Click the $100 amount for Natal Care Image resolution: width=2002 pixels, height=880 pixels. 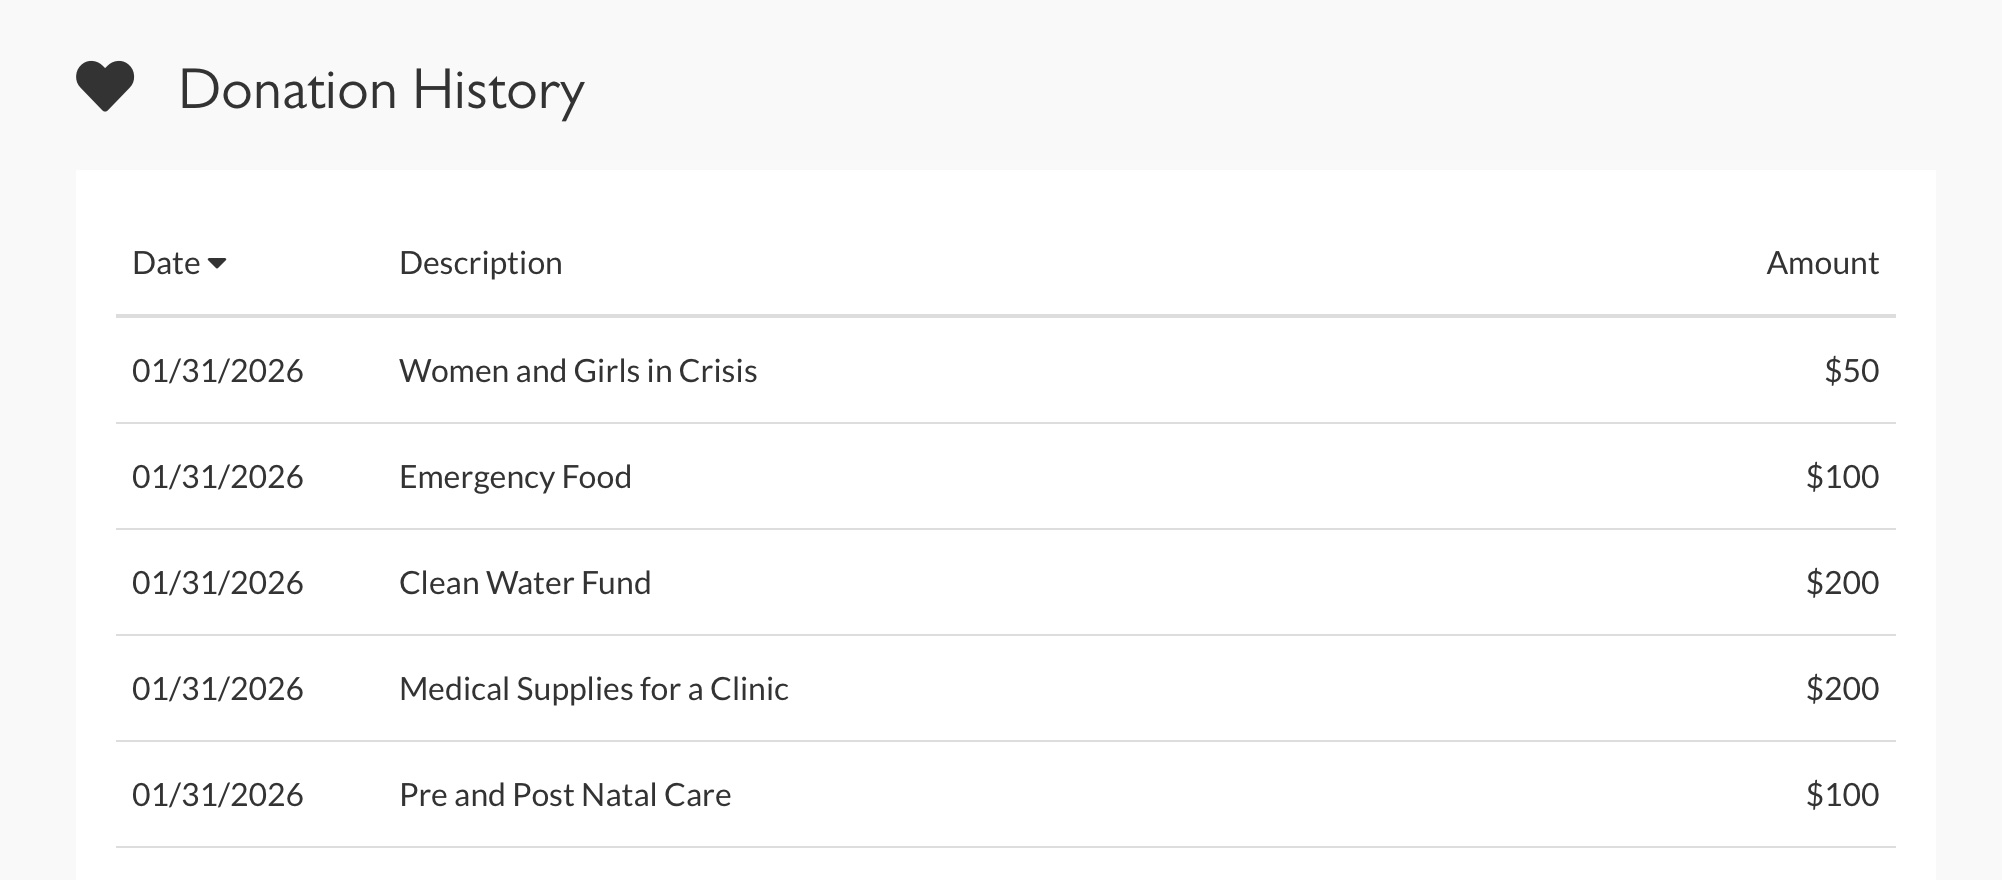1842,795
